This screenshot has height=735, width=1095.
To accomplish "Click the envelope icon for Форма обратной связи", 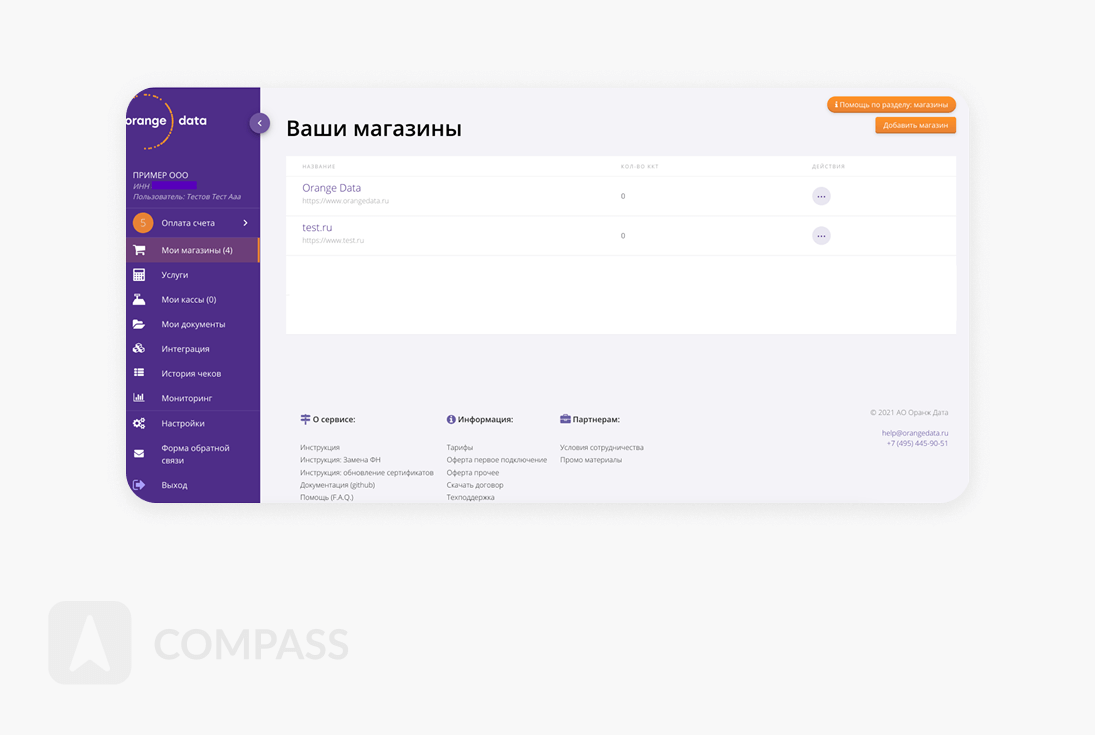I will click(x=139, y=454).
